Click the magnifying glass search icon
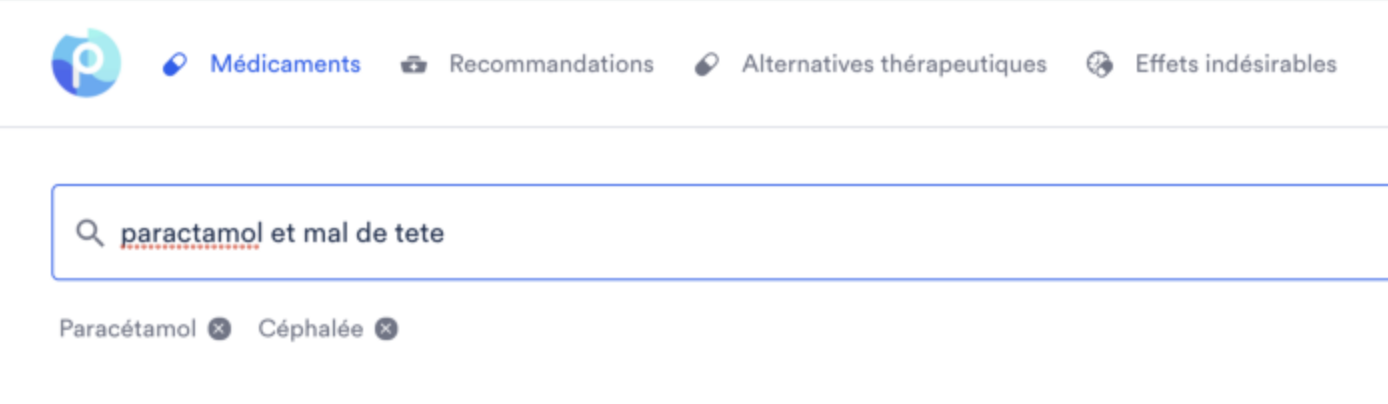The height and width of the screenshot is (404, 1388). click(x=90, y=234)
